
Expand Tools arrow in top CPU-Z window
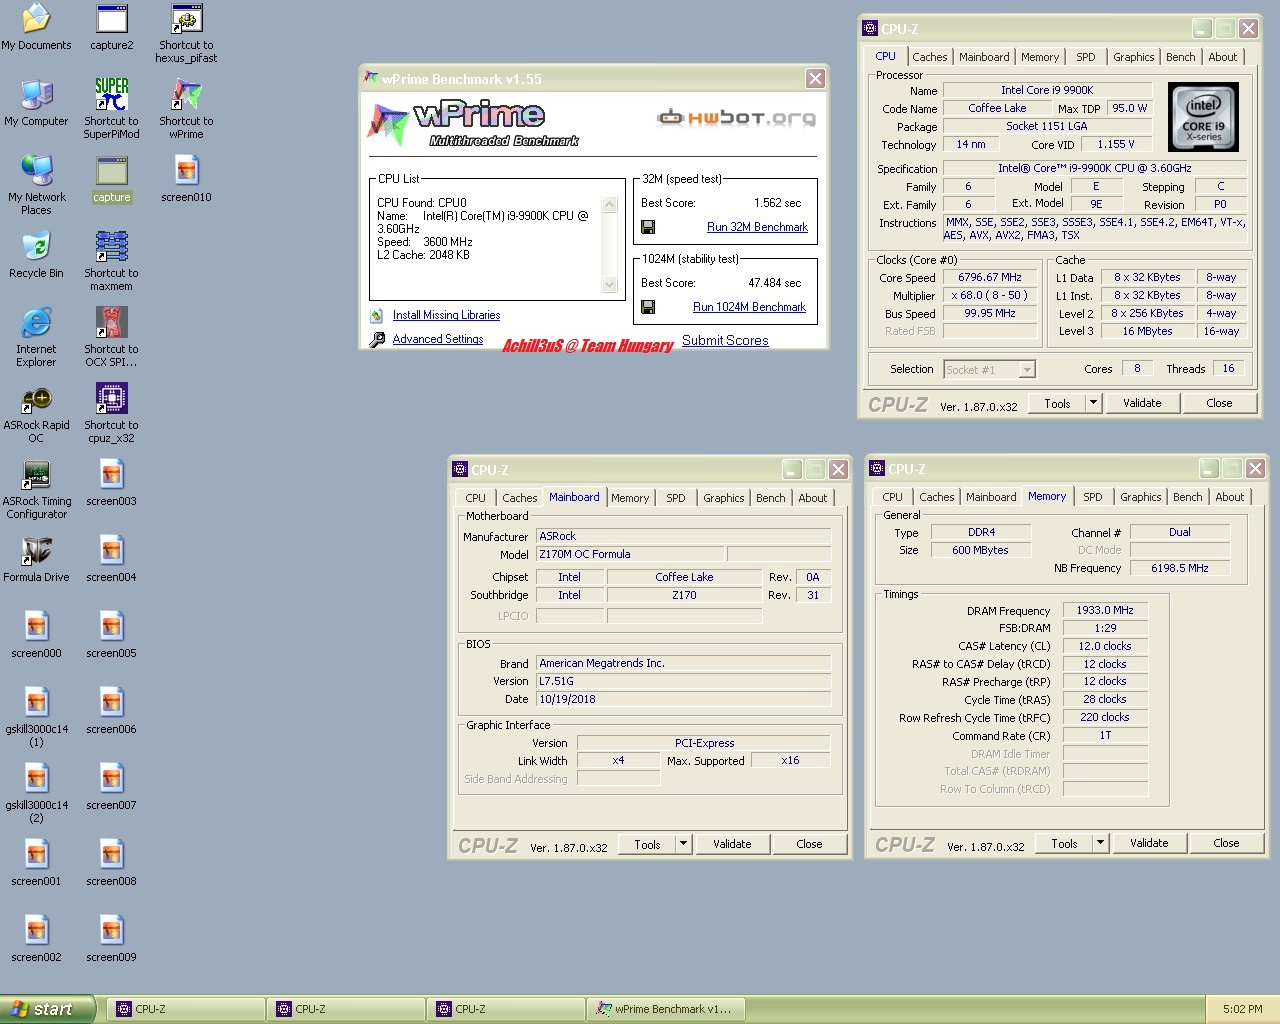[1093, 403]
